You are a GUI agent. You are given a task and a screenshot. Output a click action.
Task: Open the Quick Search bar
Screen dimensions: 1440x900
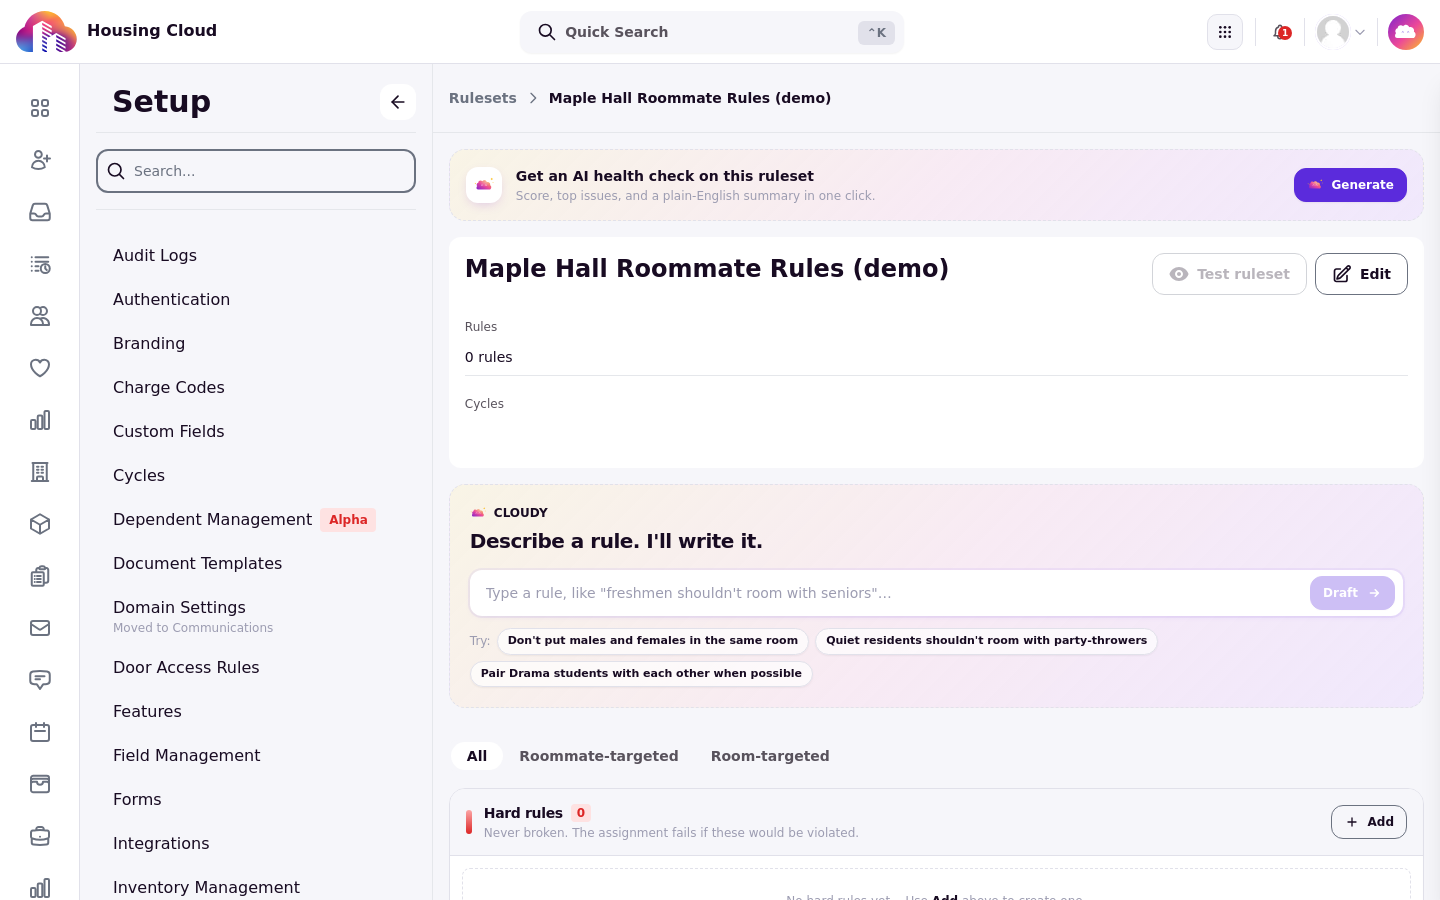click(x=712, y=32)
